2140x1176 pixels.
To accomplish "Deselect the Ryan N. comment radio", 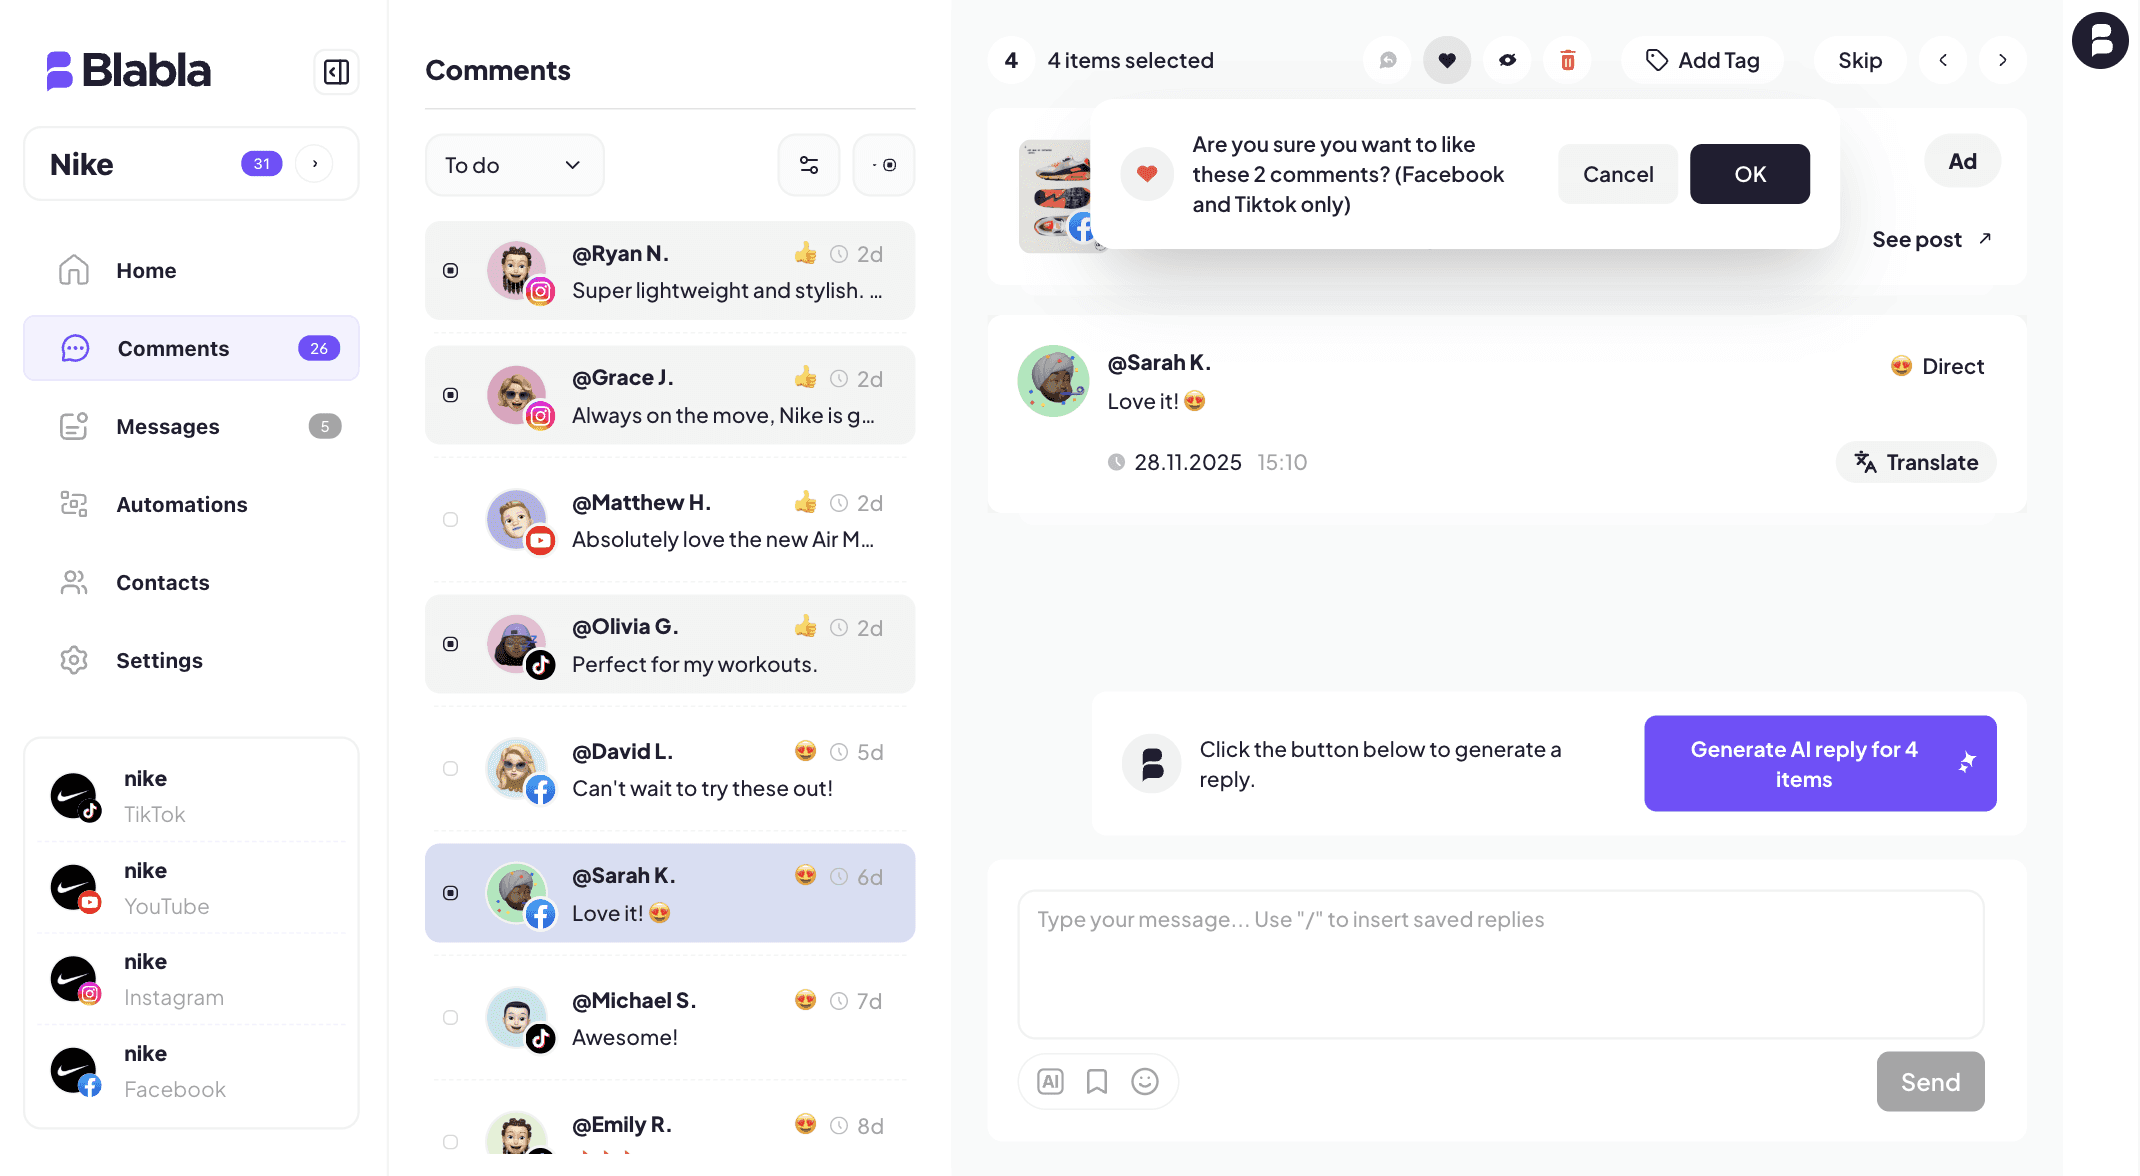I will point(451,270).
